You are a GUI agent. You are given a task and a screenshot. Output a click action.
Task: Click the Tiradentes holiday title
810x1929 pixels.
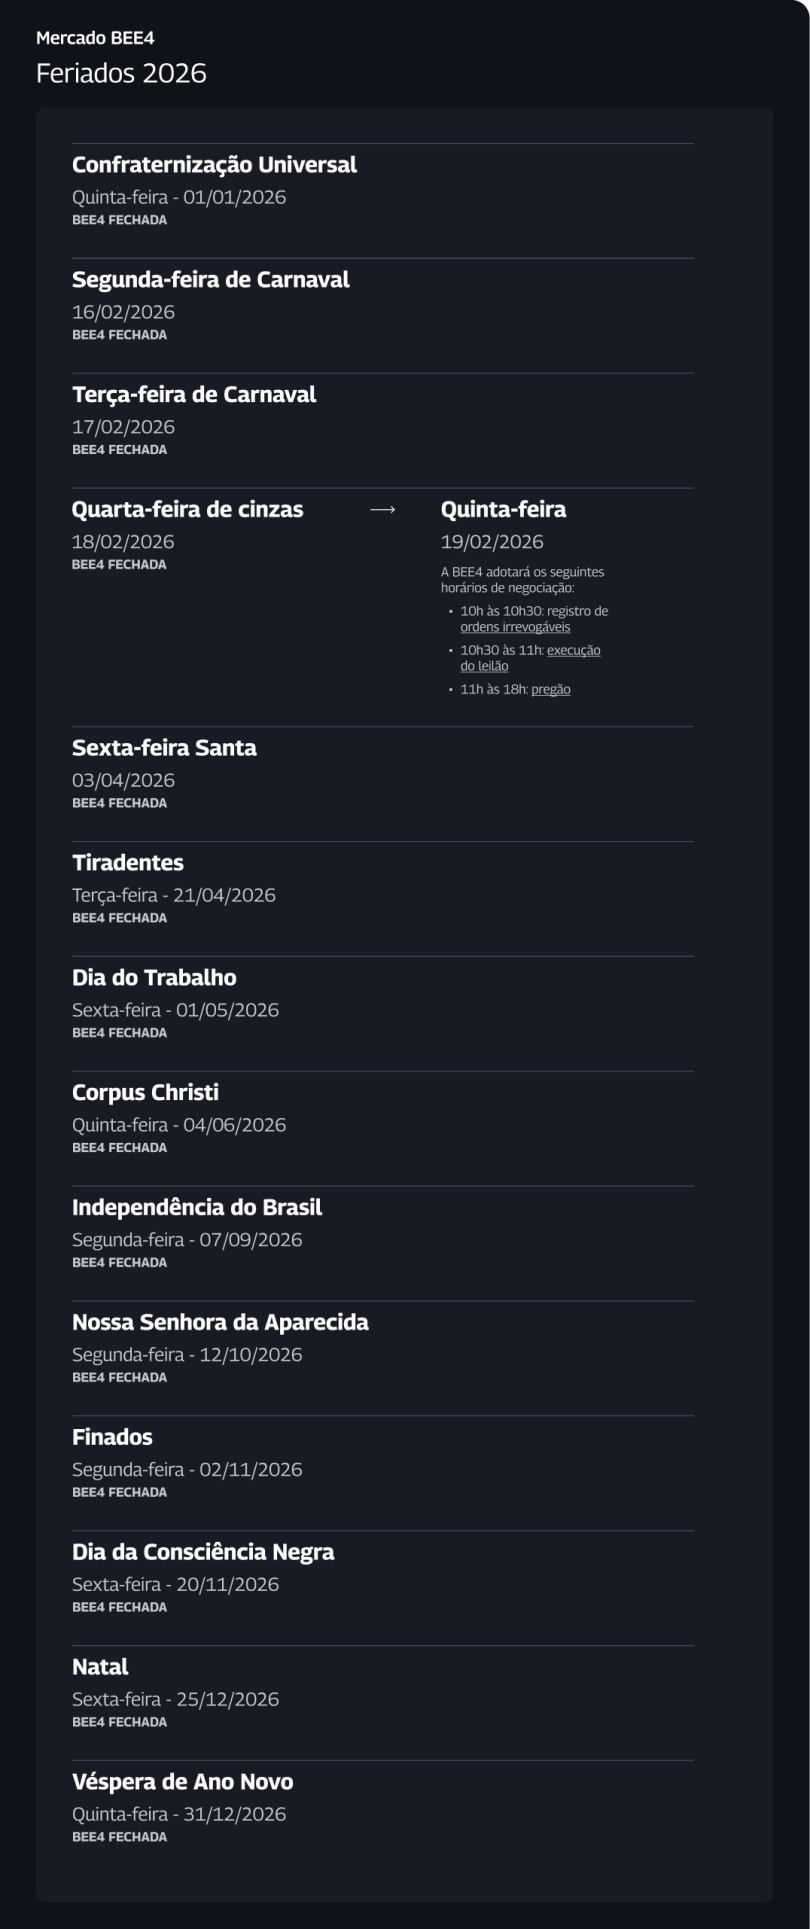[x=128, y=863]
